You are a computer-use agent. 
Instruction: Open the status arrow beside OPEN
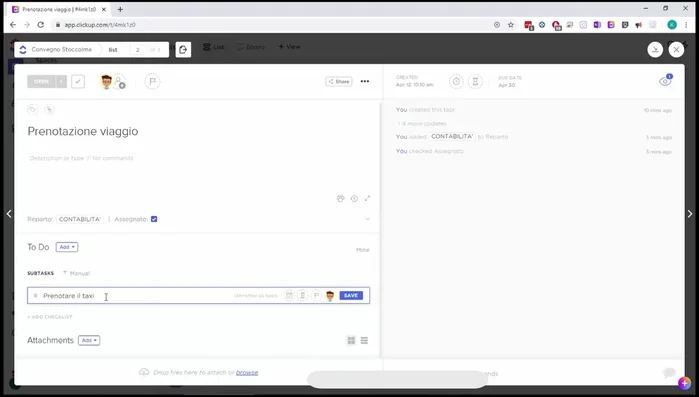click(x=62, y=82)
